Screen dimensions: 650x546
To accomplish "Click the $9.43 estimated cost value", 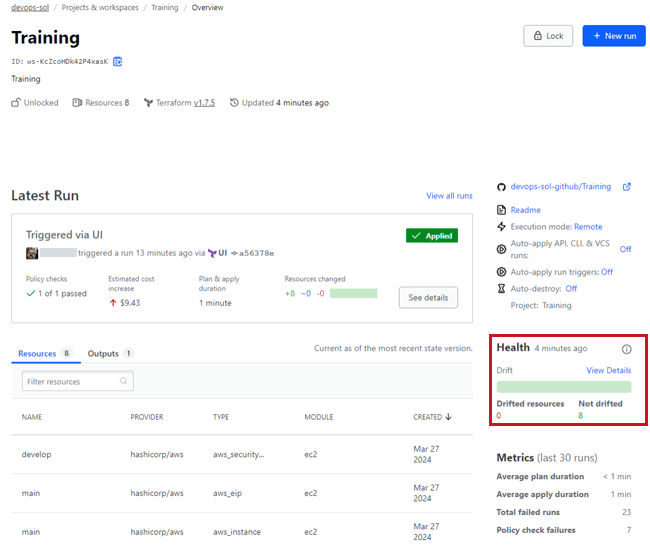I will 130,303.
